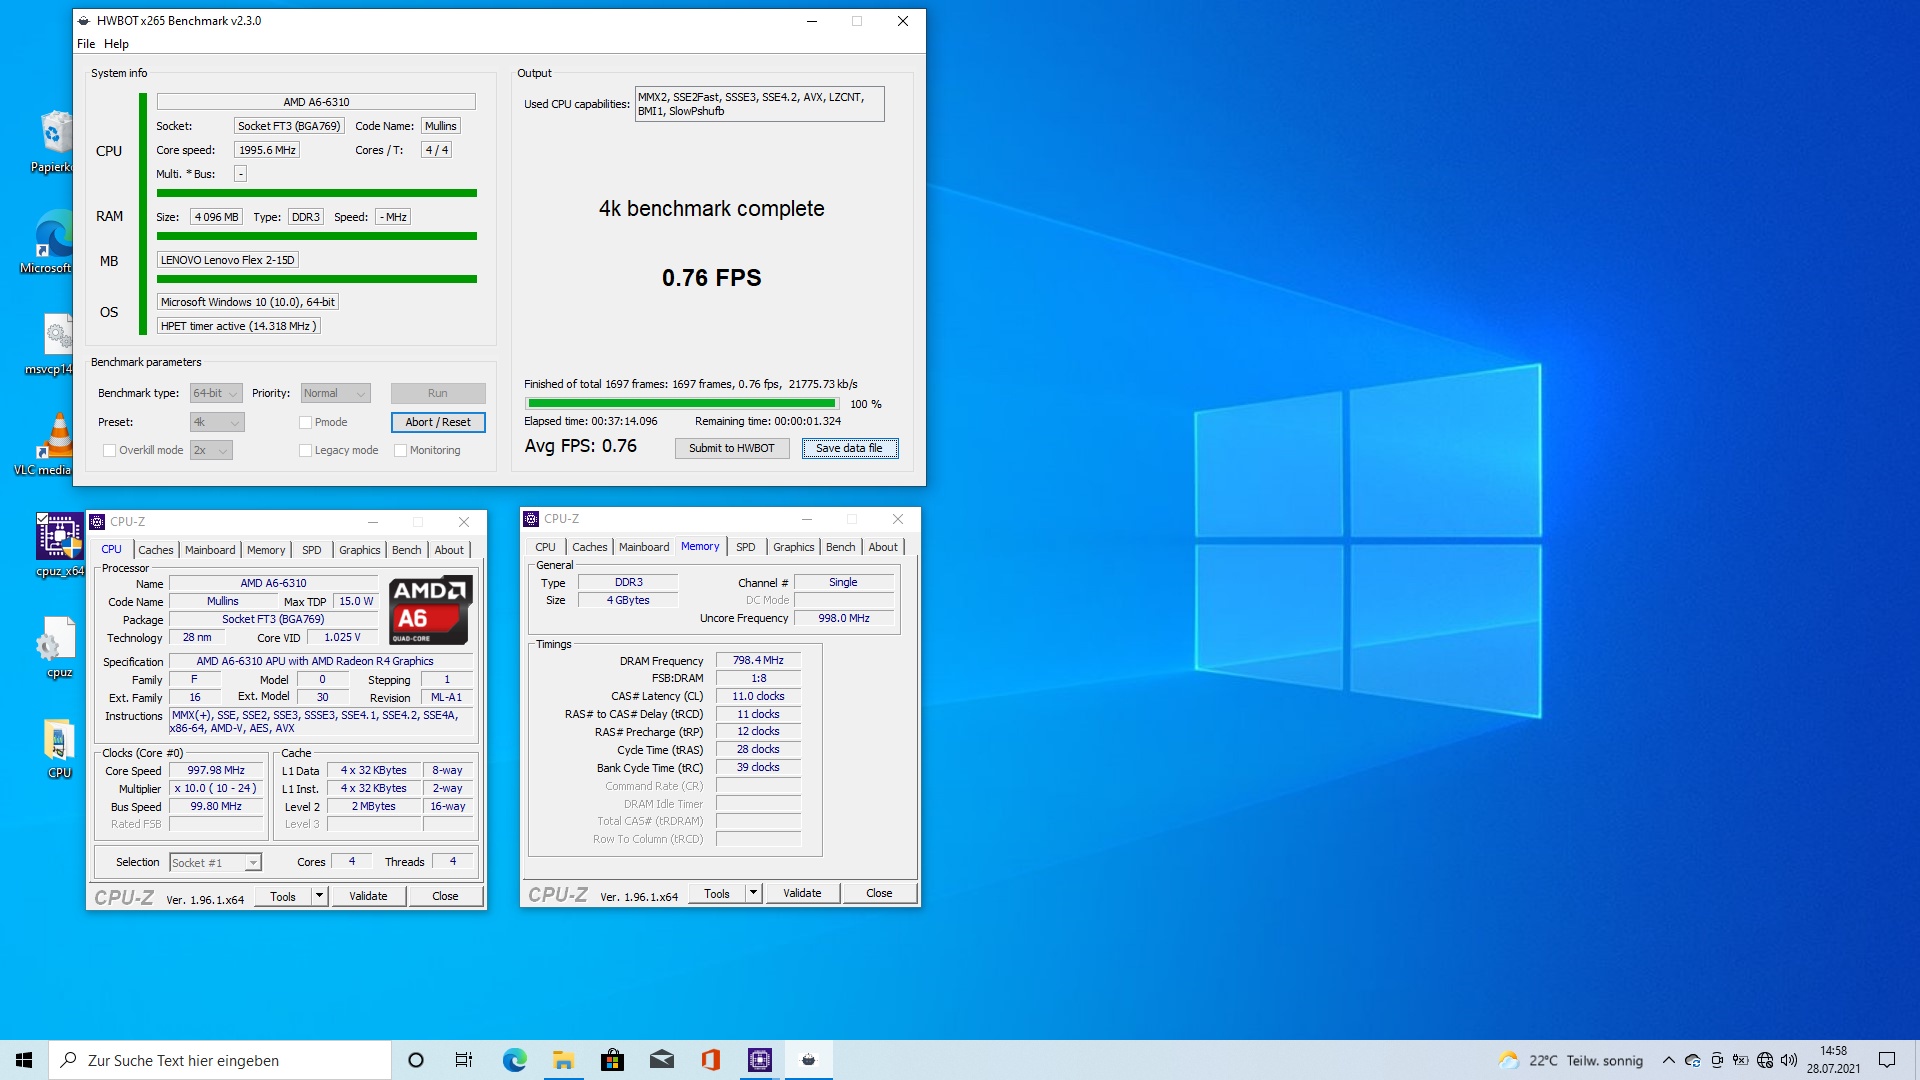The height and width of the screenshot is (1080, 1920).
Task: Open Task View on taskbar
Action: tap(464, 1060)
